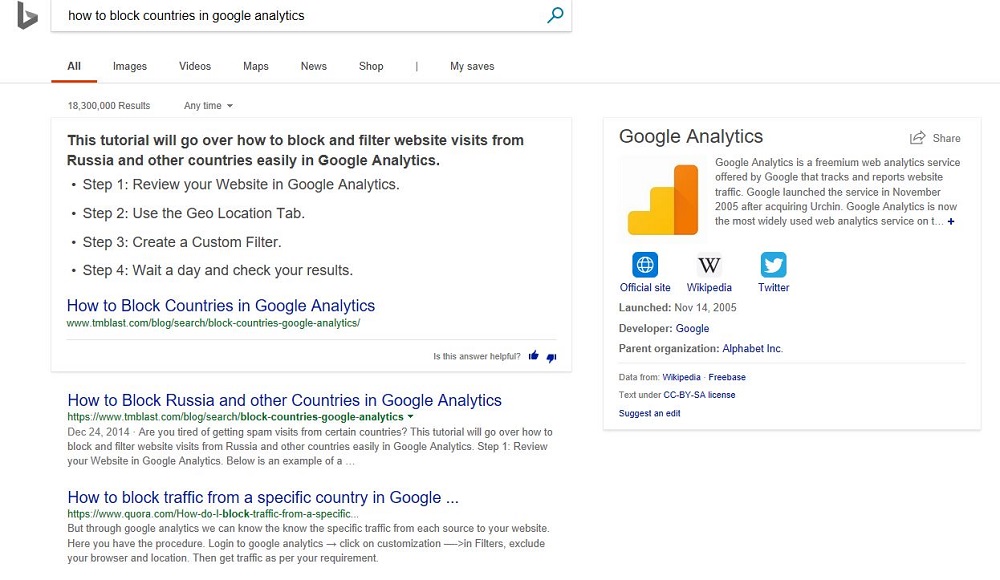
Task: Click Suggest an edit link
Action: 649,413
